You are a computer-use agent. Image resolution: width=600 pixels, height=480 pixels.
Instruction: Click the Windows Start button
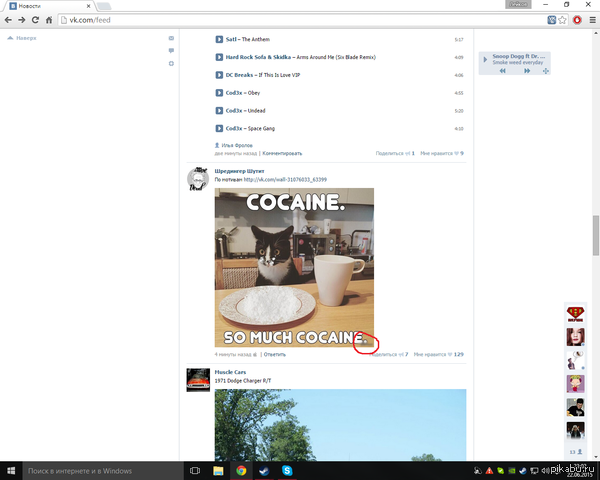[10, 470]
